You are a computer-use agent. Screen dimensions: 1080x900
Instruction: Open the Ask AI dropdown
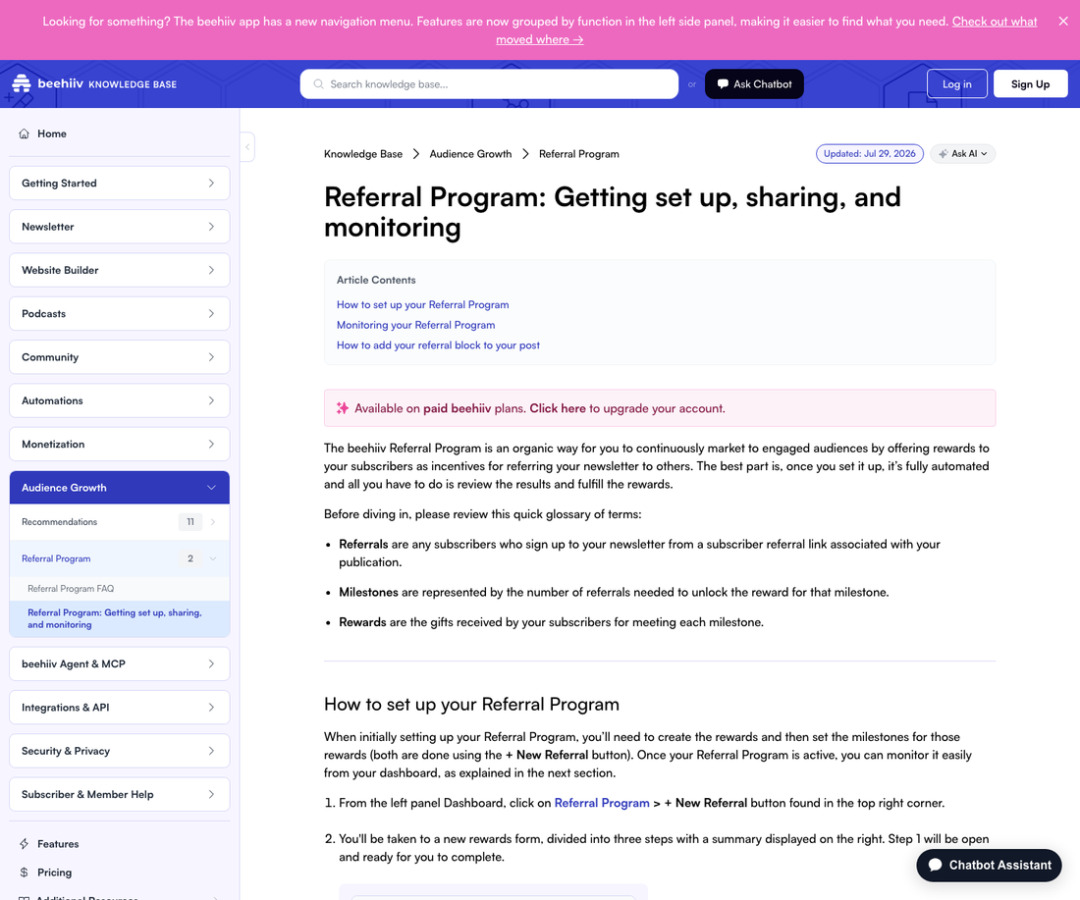963,154
